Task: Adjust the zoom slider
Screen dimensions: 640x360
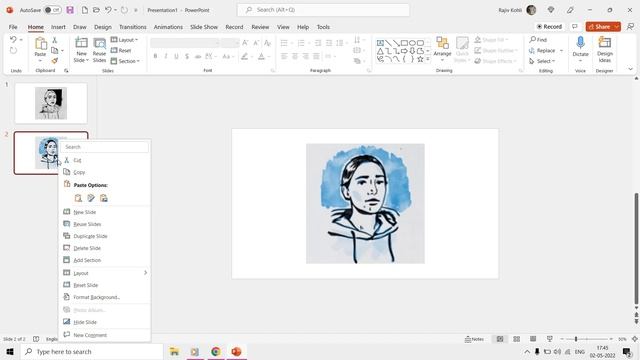Action: point(576,339)
